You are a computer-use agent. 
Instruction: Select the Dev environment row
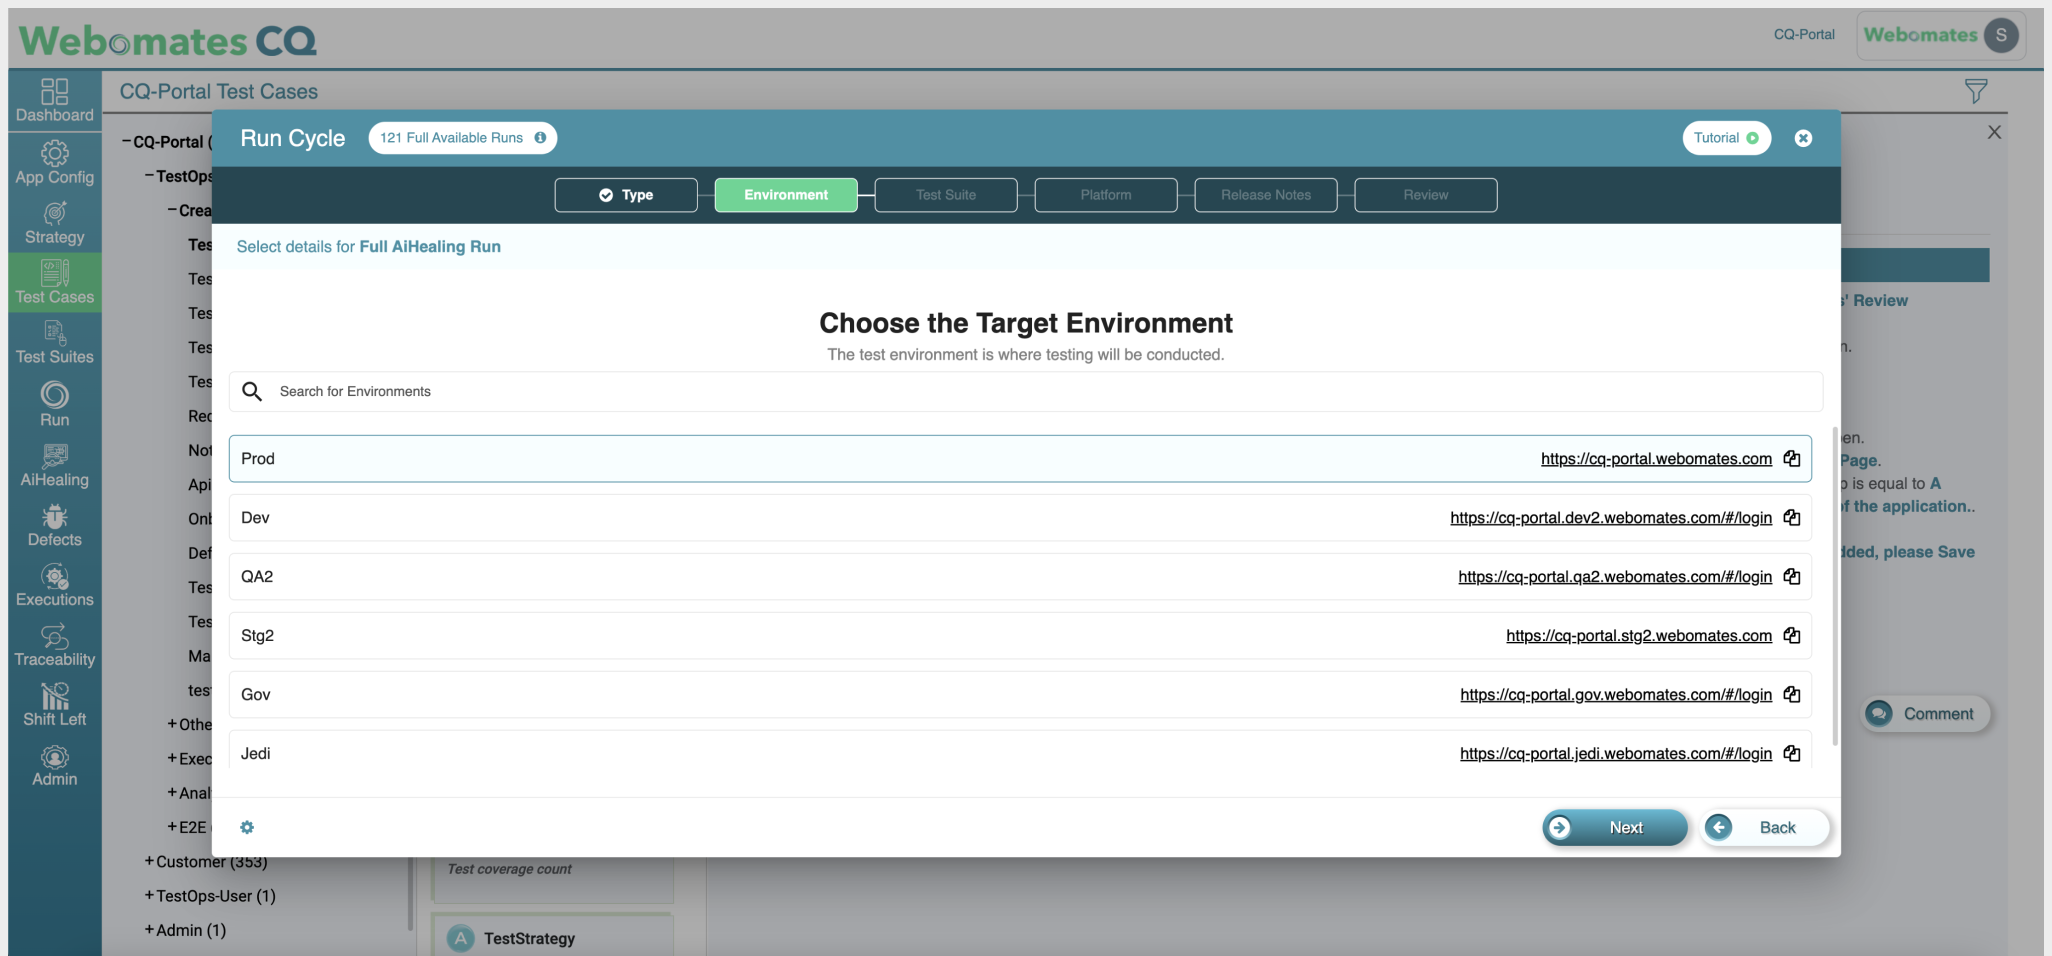[1020, 517]
